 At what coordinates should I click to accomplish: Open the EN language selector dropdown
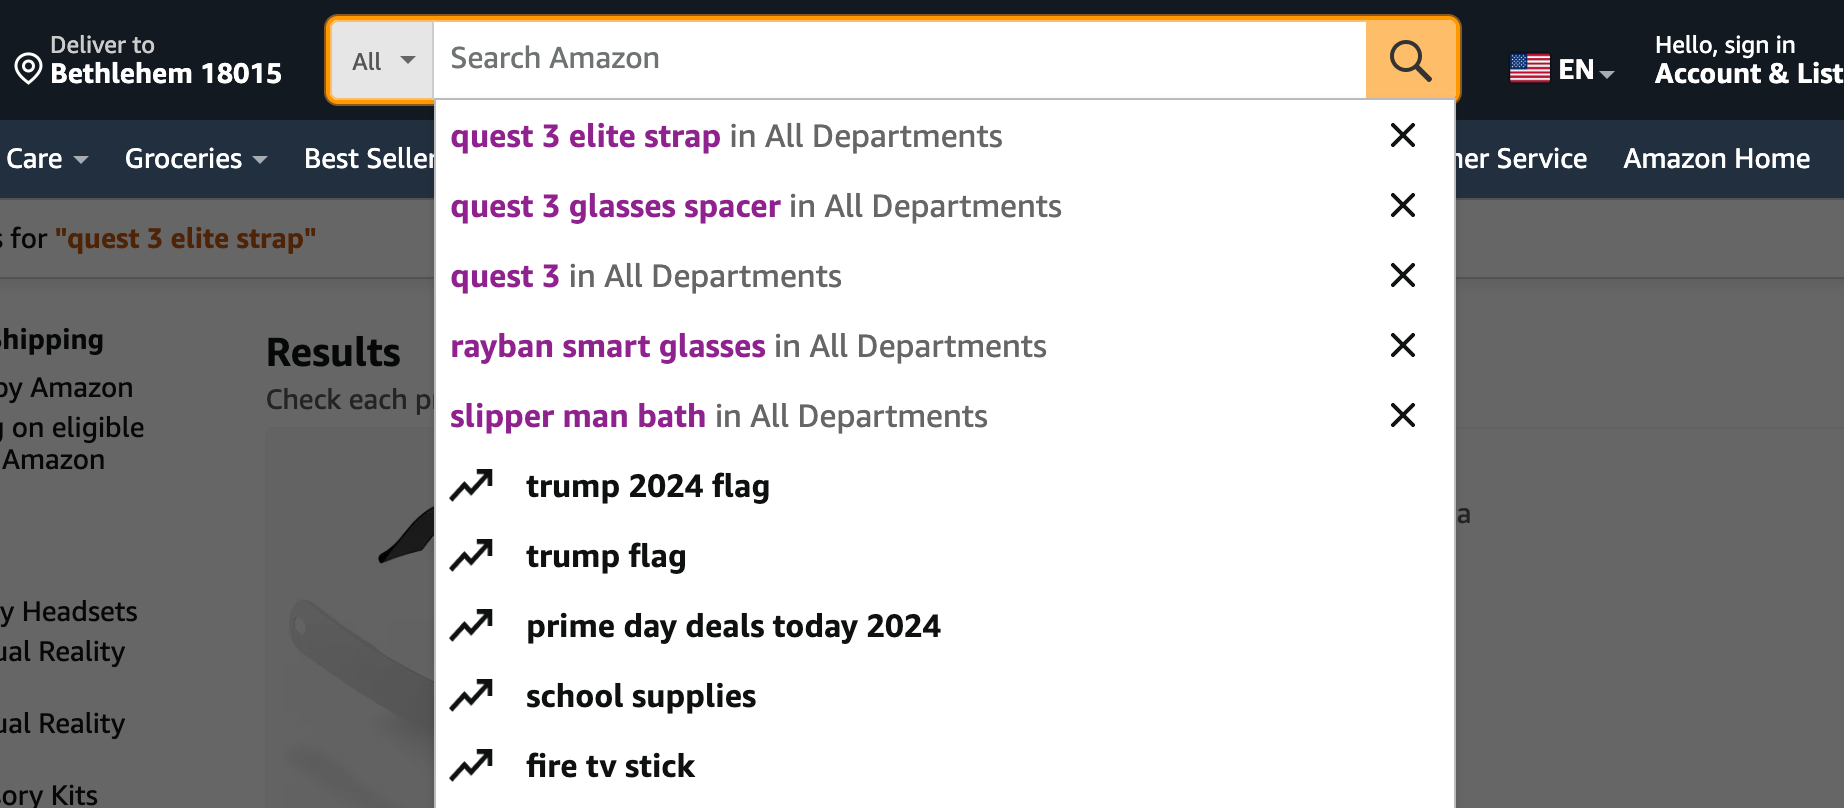pos(1586,70)
